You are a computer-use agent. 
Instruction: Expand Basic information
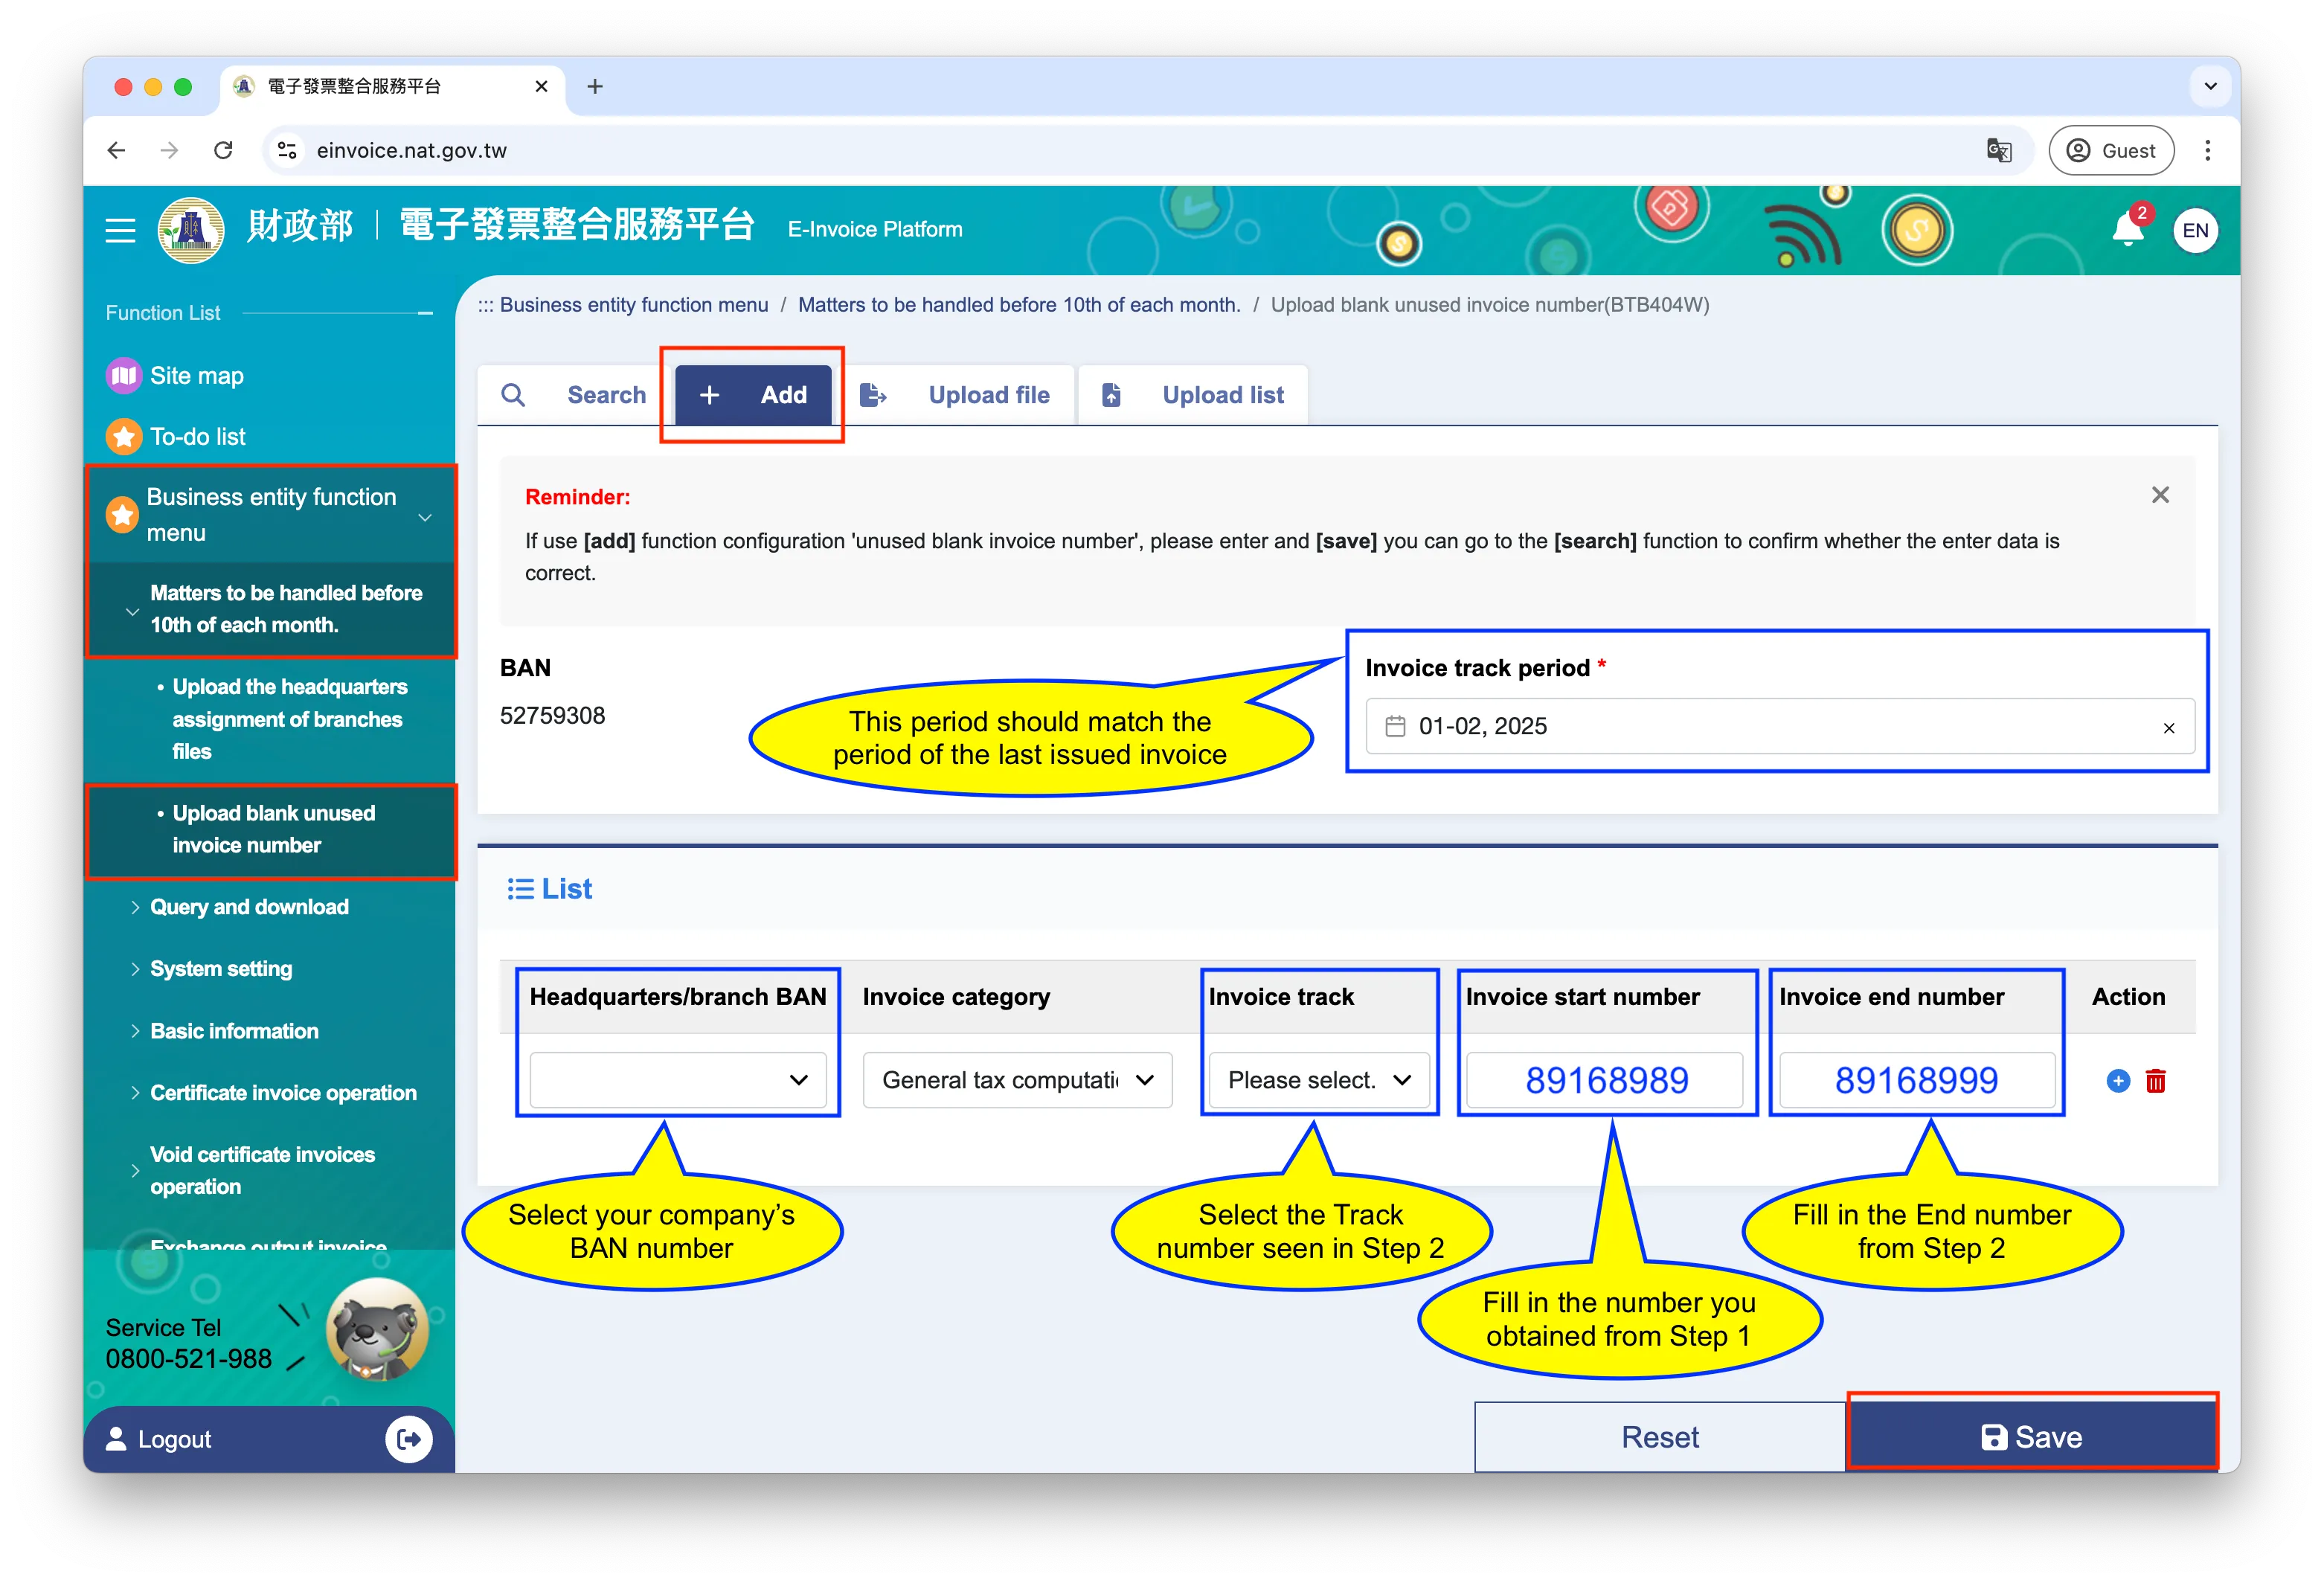pos(234,1031)
